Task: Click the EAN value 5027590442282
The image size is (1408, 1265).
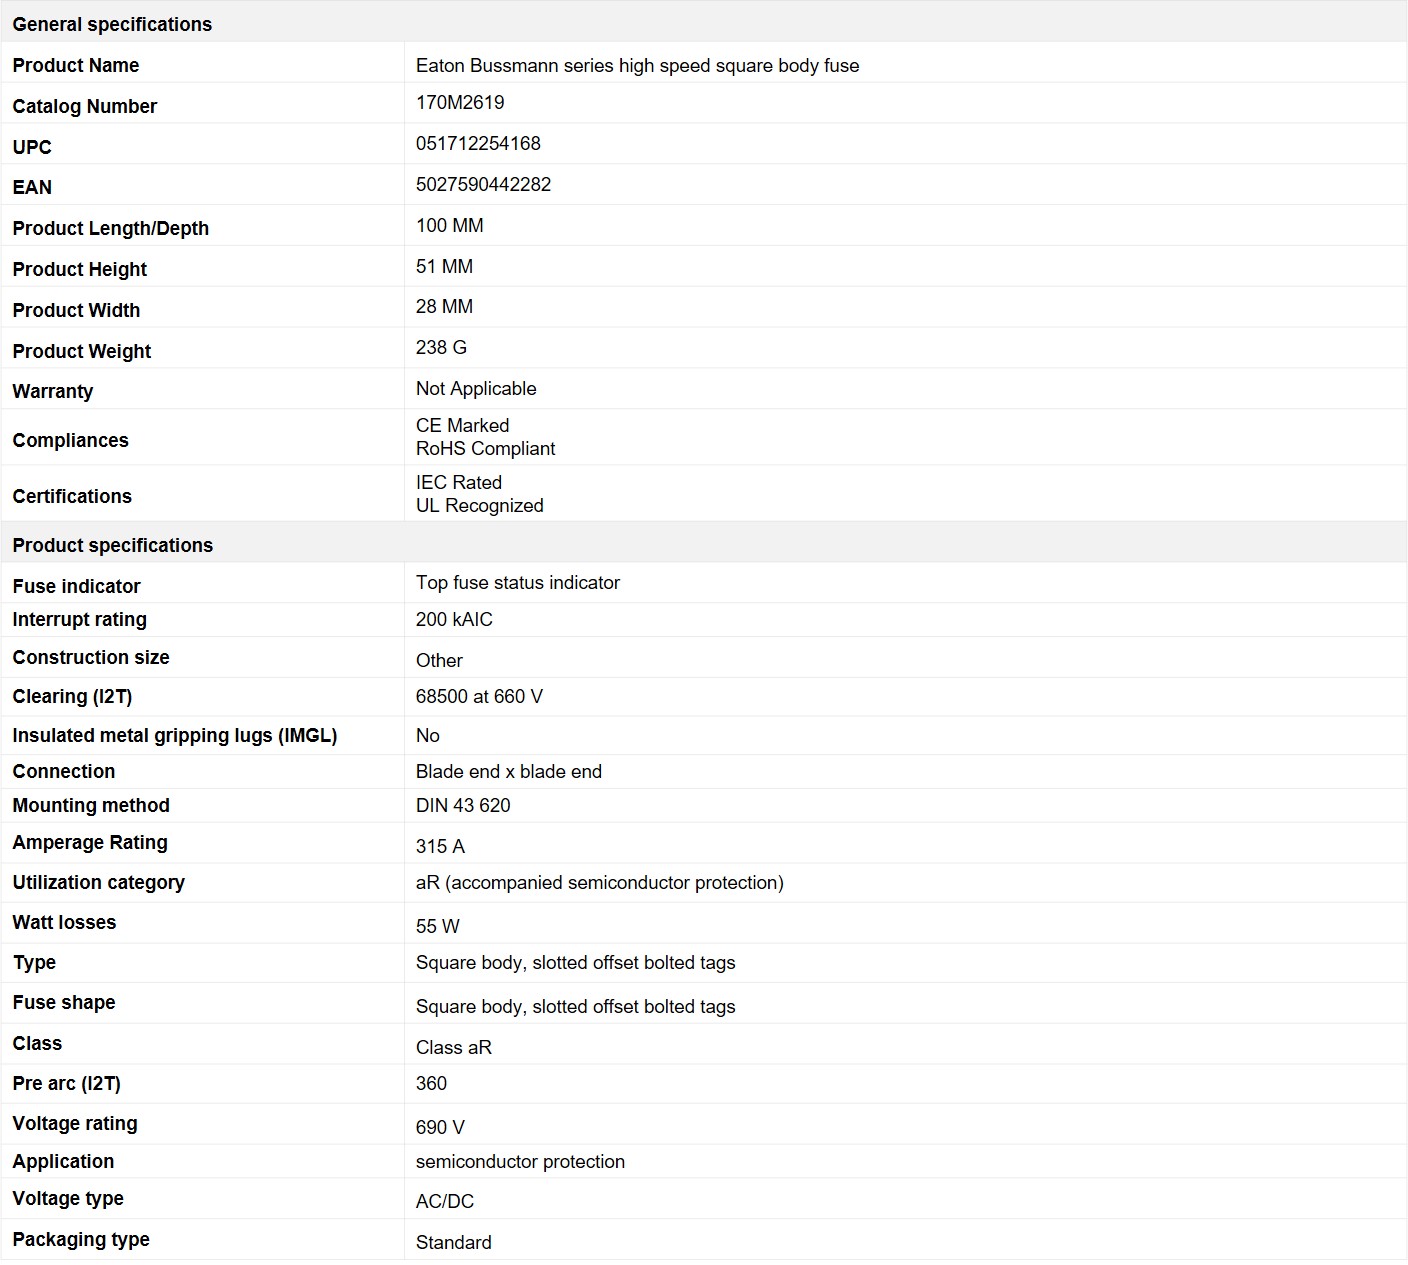Action: point(483,184)
